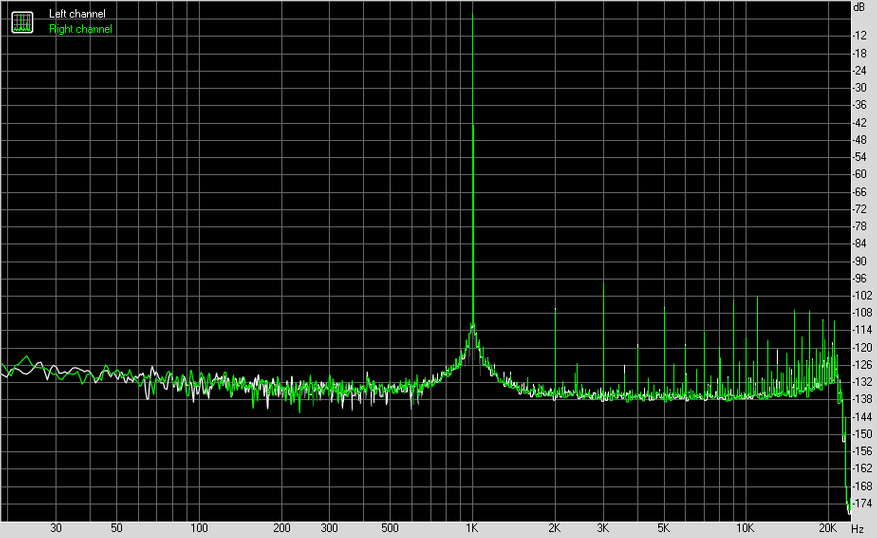Click the top of the 2 kHz harmonic spike
The width and height of the screenshot is (877, 538).
click(555, 309)
